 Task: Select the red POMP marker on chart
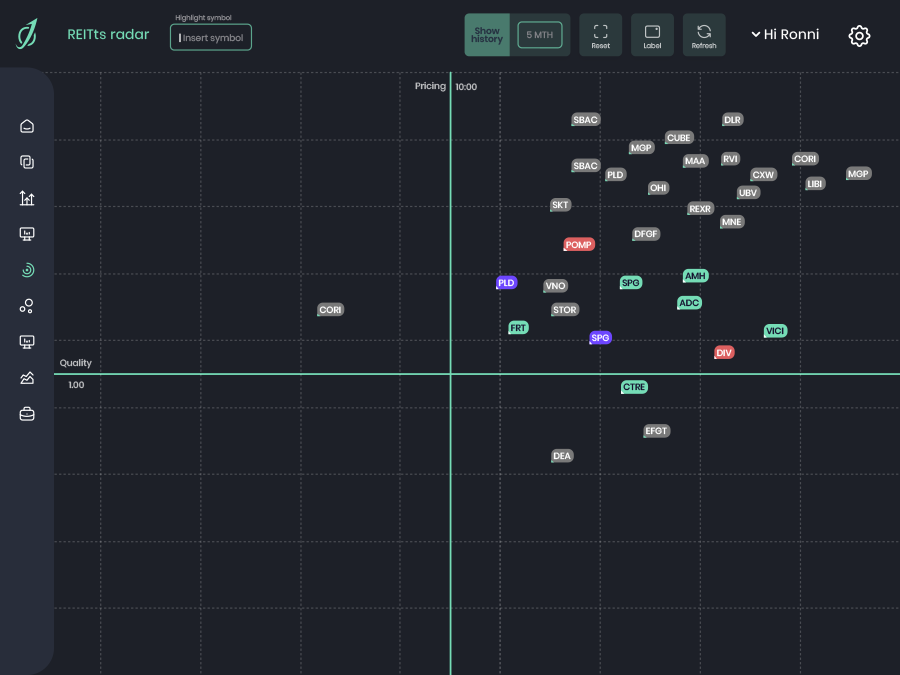pyautogui.click(x=579, y=245)
